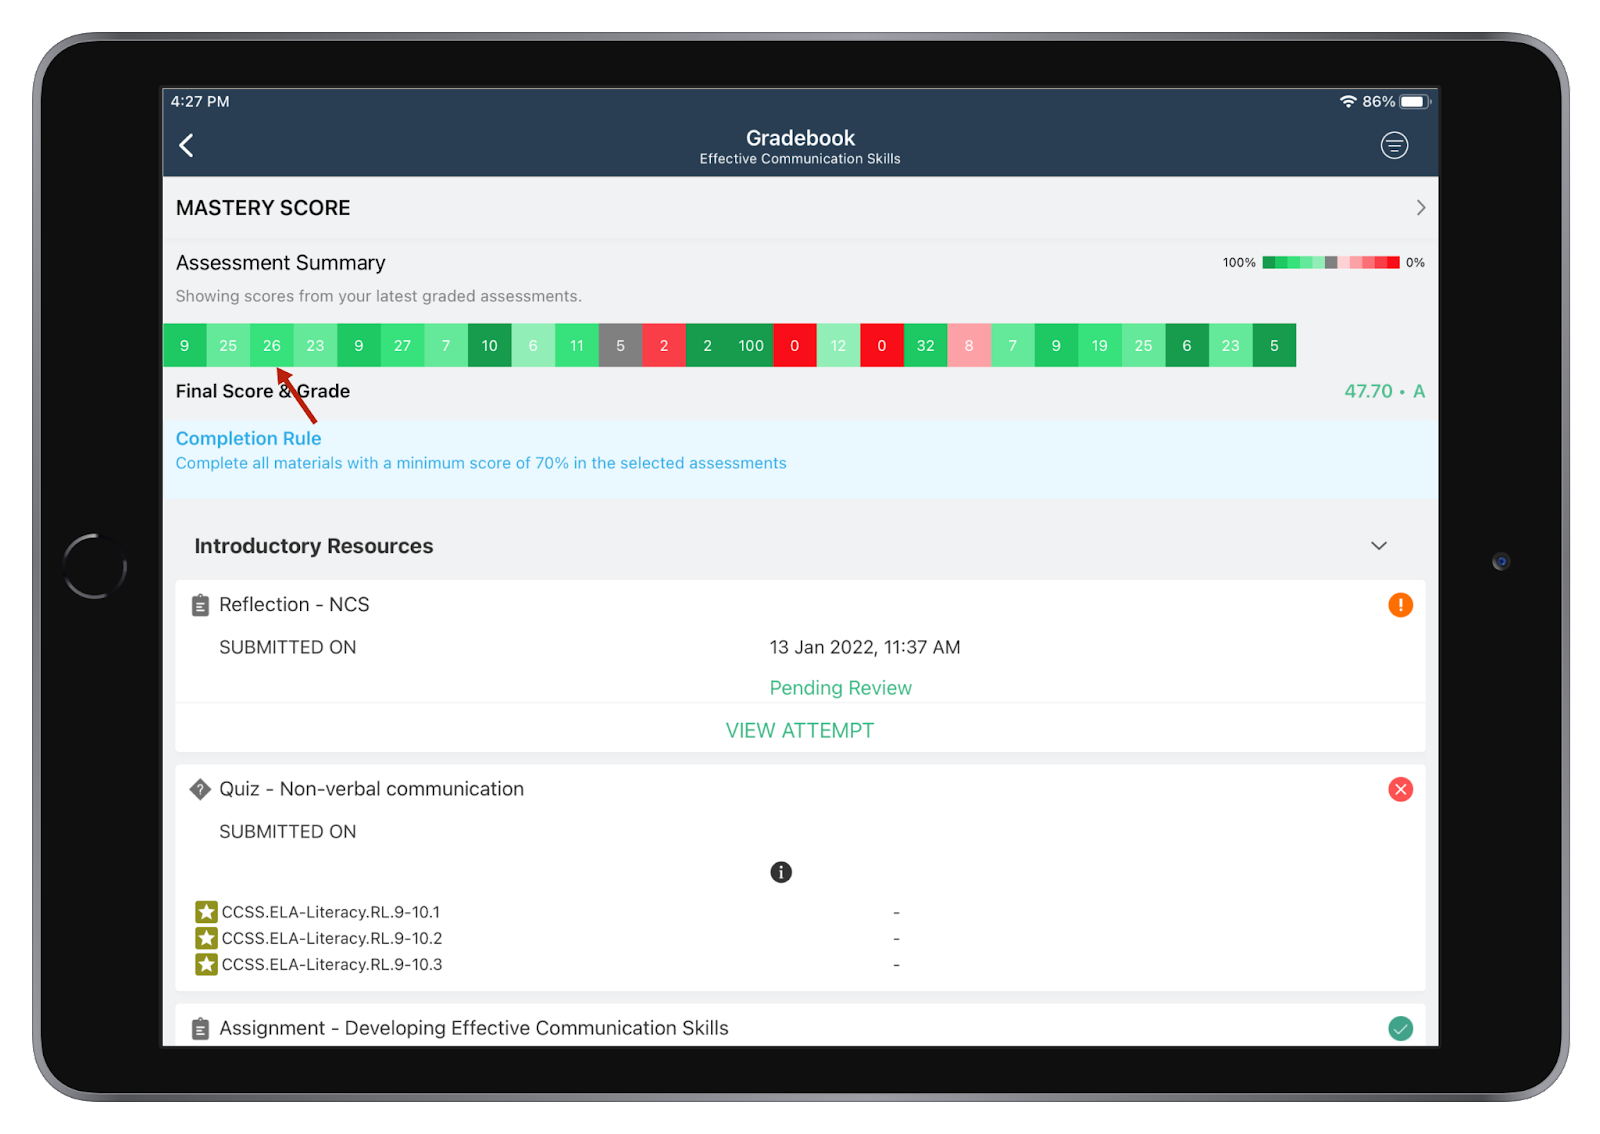Go back using the header back arrow
The width and height of the screenshot is (1600, 1134).
tap(186, 146)
